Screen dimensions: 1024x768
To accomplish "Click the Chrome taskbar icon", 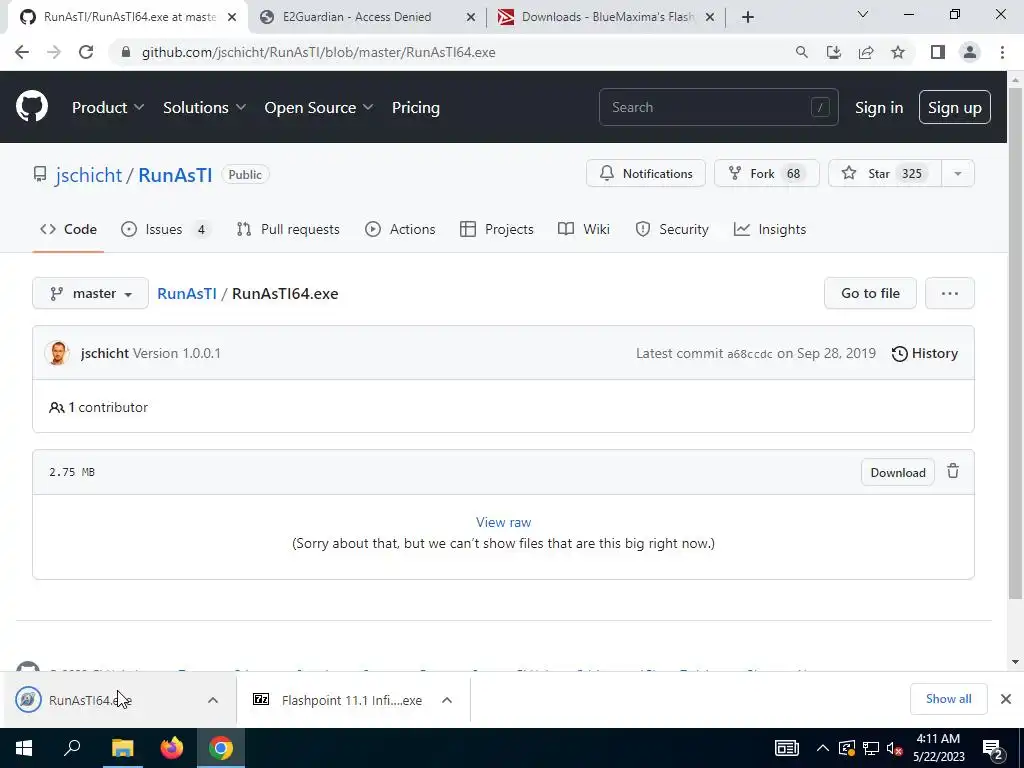I will tap(221, 748).
